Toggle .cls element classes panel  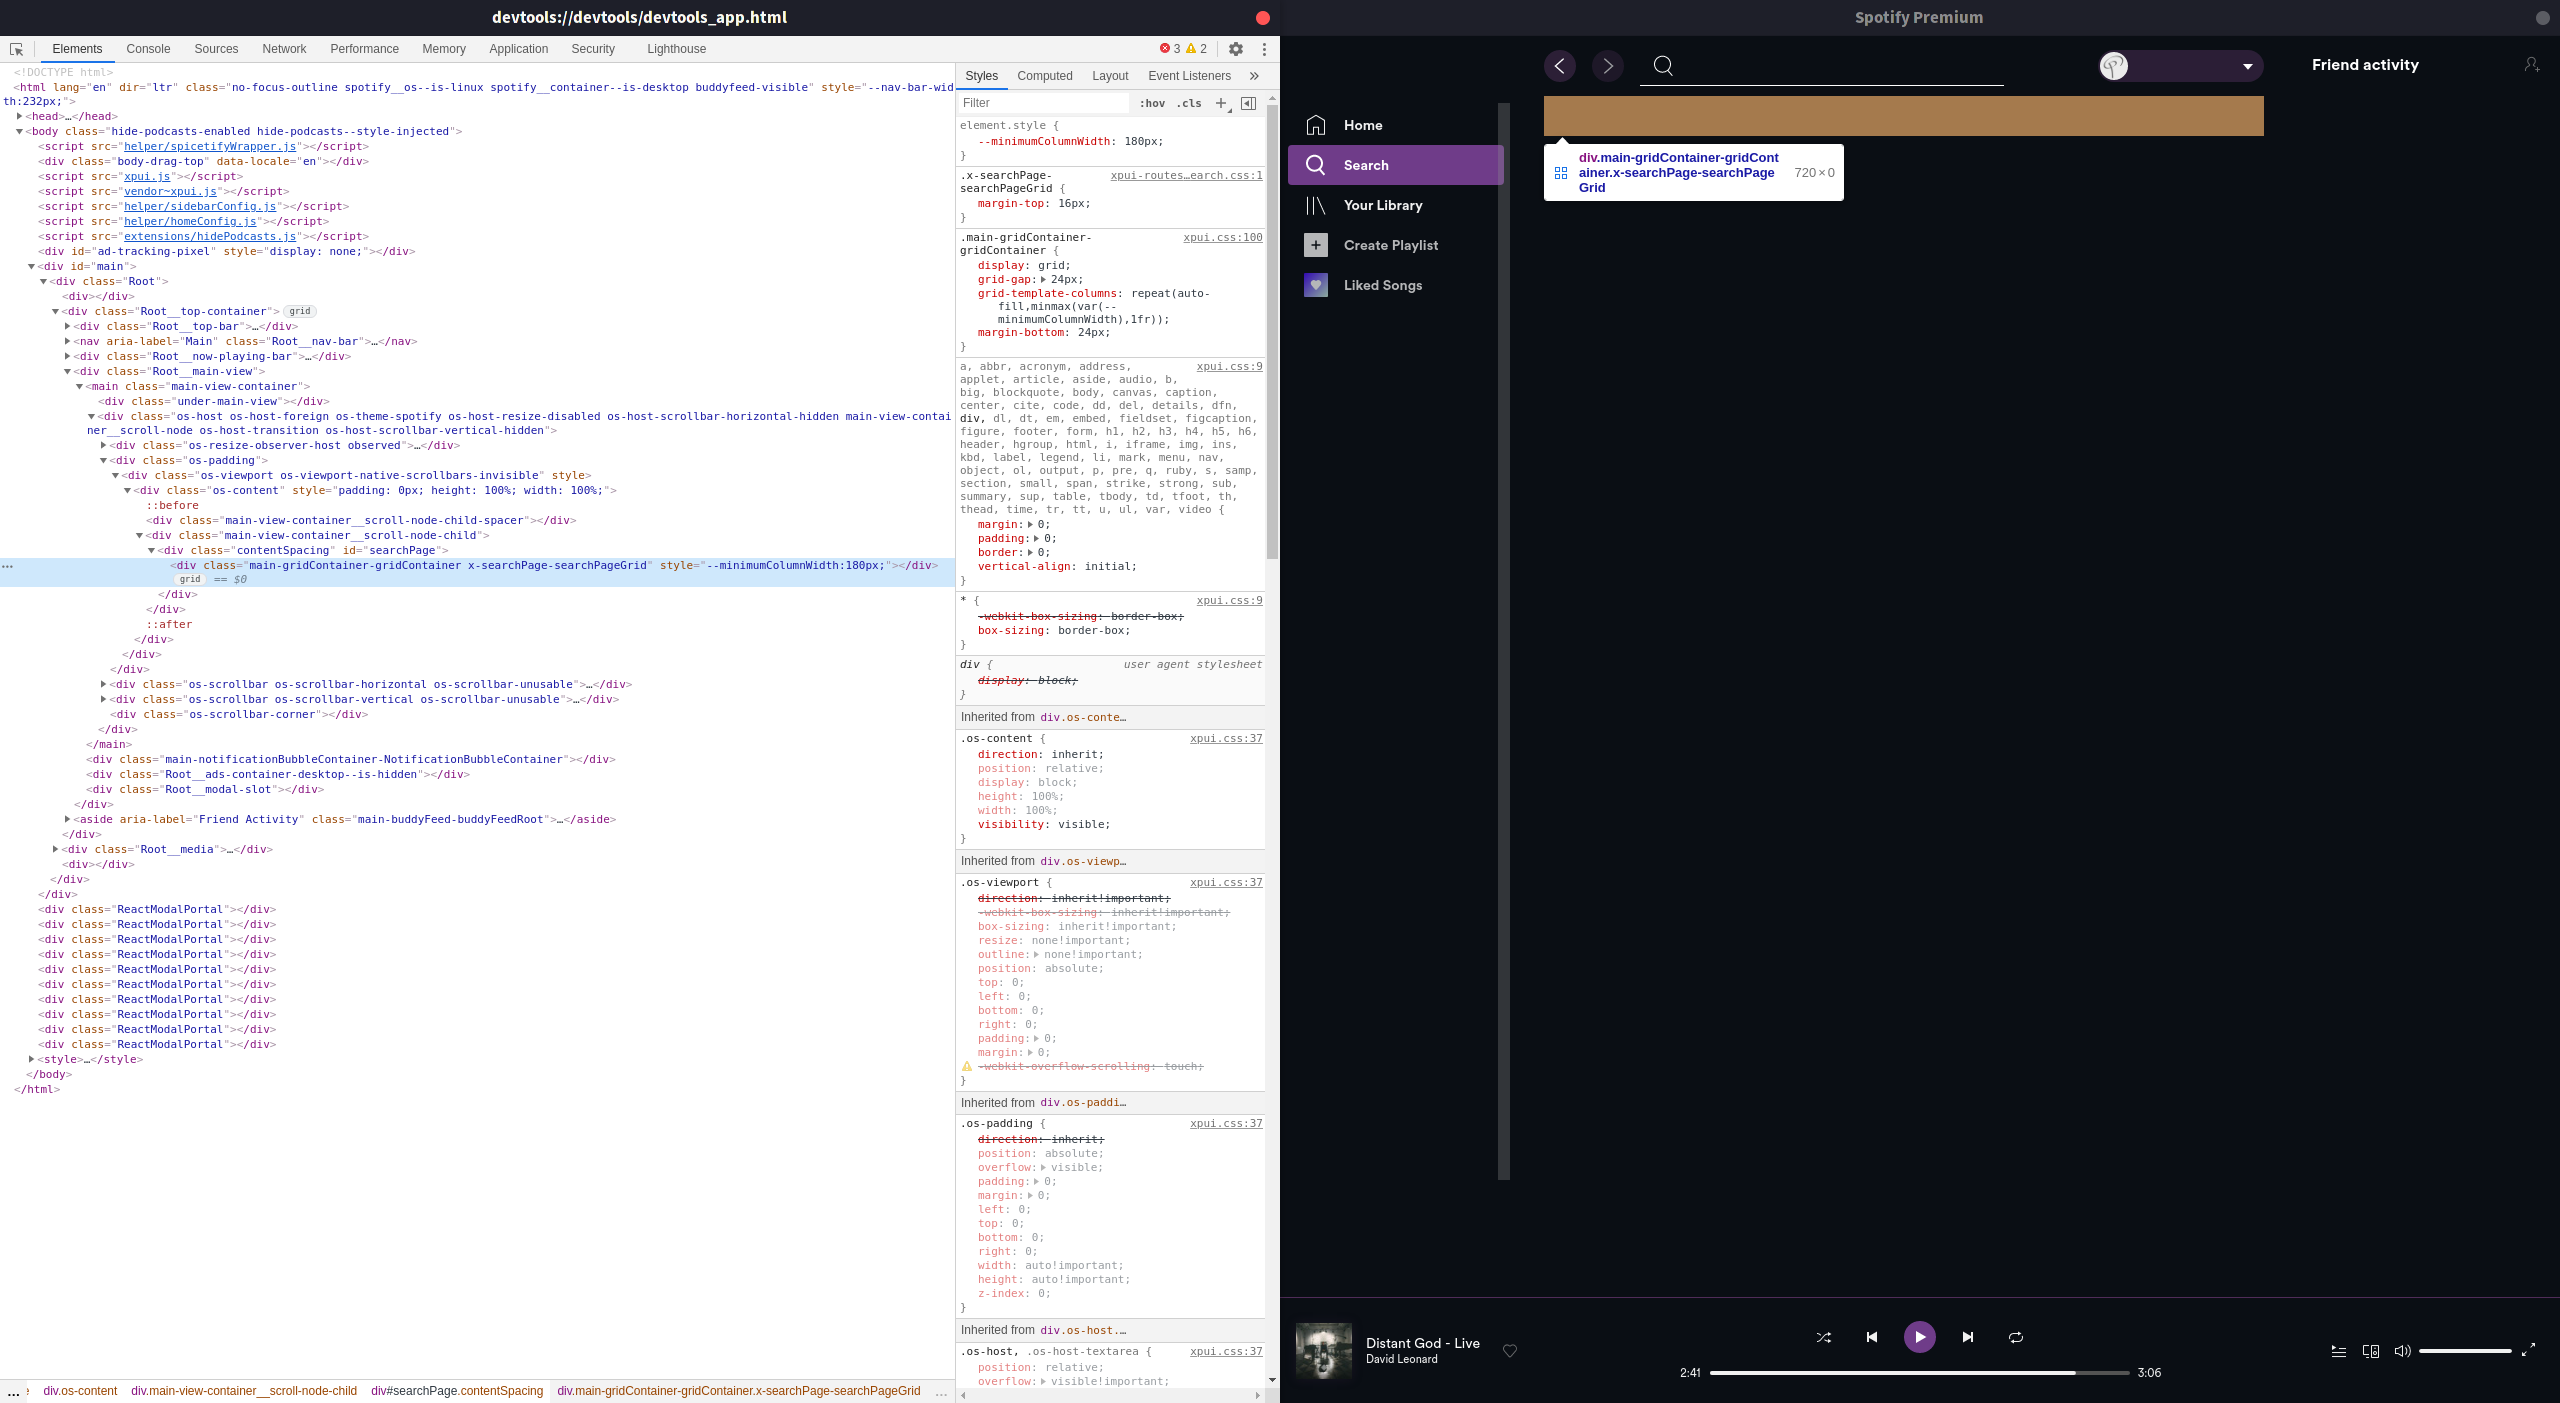tap(1189, 103)
